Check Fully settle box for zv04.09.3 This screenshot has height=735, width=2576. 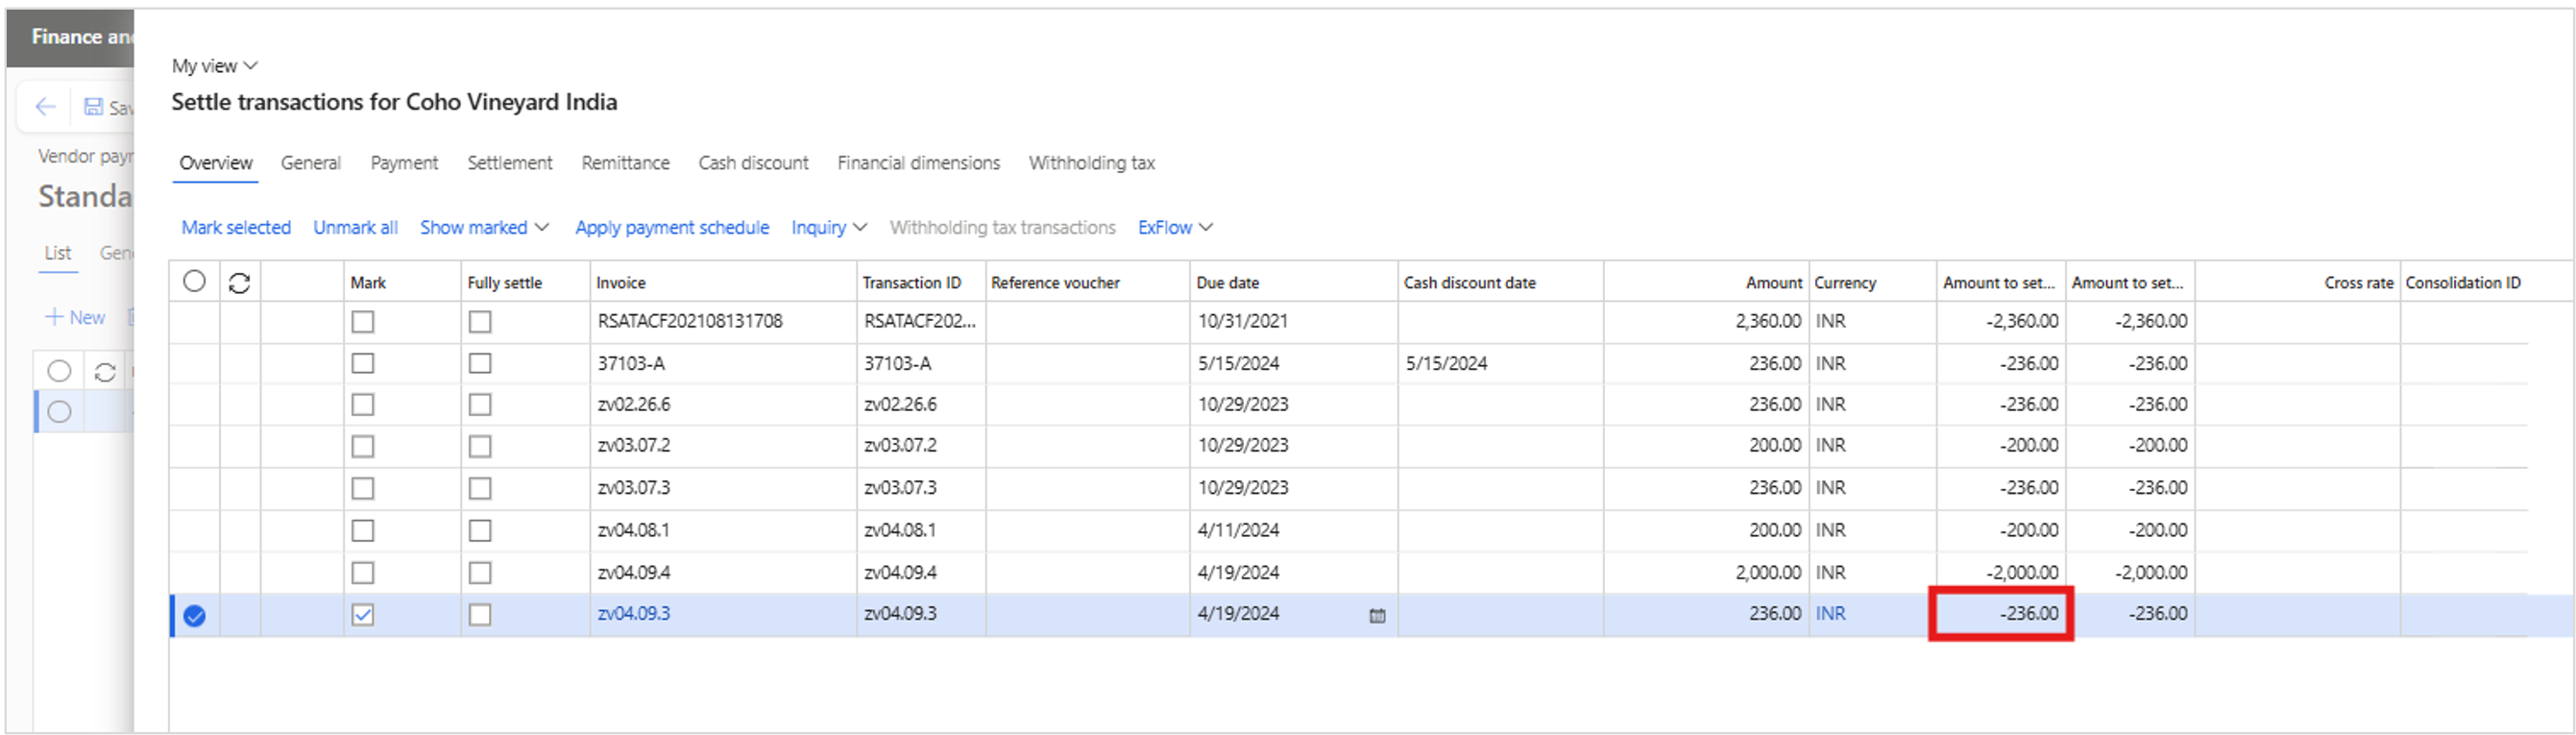click(x=480, y=615)
